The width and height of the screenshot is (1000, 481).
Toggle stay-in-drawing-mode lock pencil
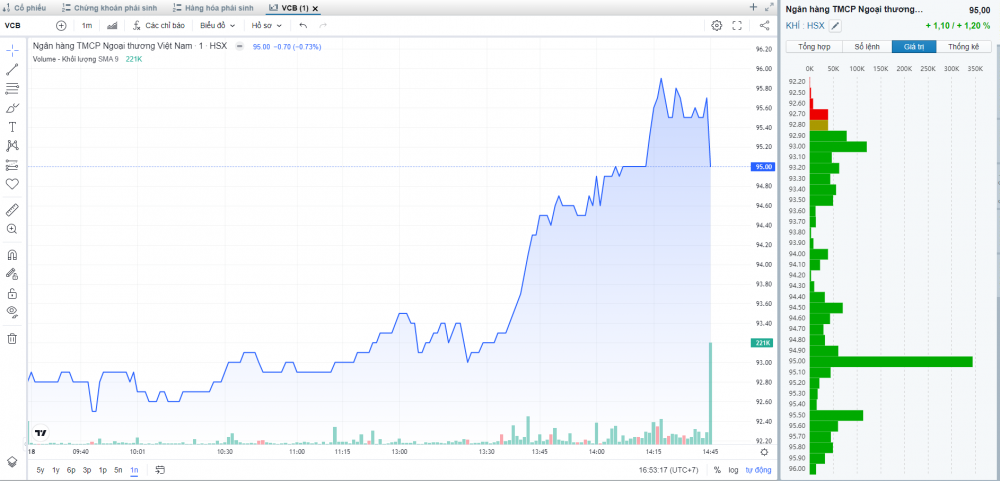12,274
